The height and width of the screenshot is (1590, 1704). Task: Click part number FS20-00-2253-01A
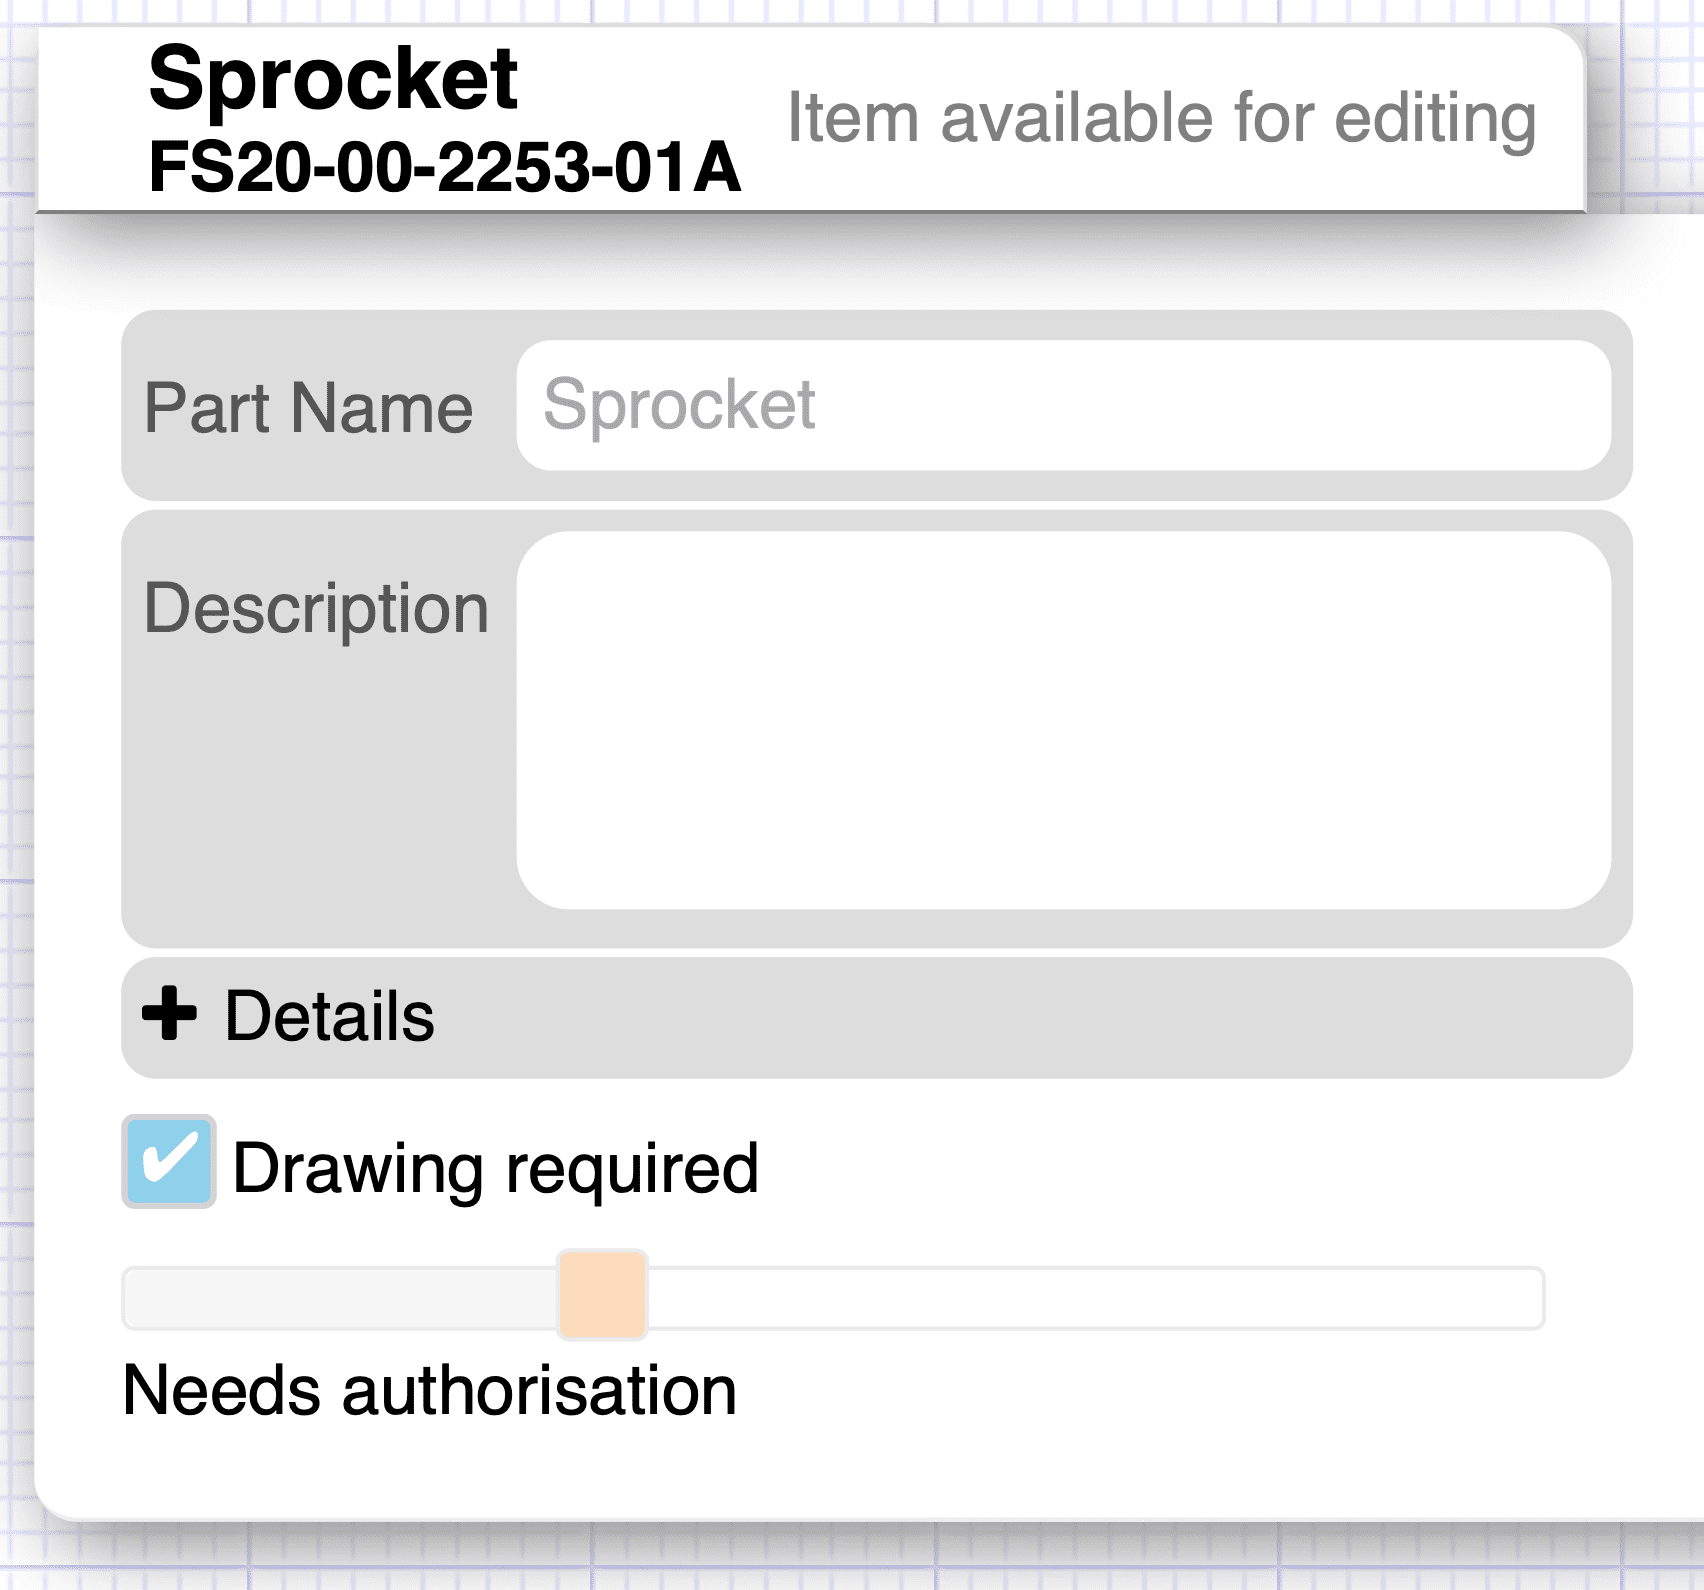pos(445,167)
